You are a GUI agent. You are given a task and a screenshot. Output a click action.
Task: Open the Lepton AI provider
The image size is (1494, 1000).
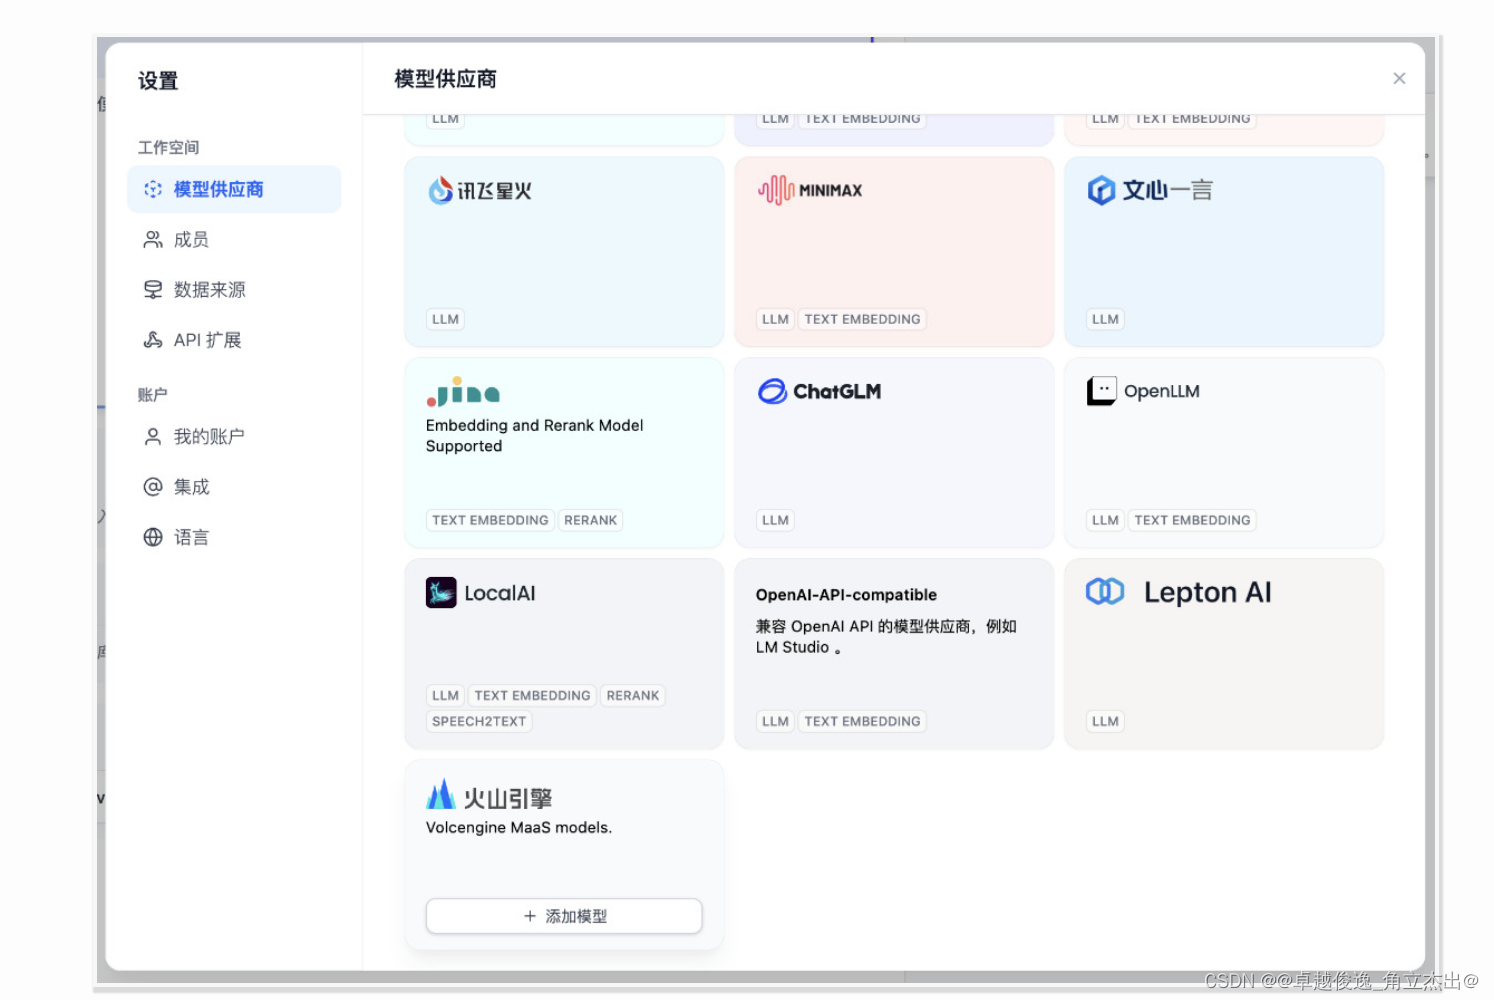point(1105,591)
